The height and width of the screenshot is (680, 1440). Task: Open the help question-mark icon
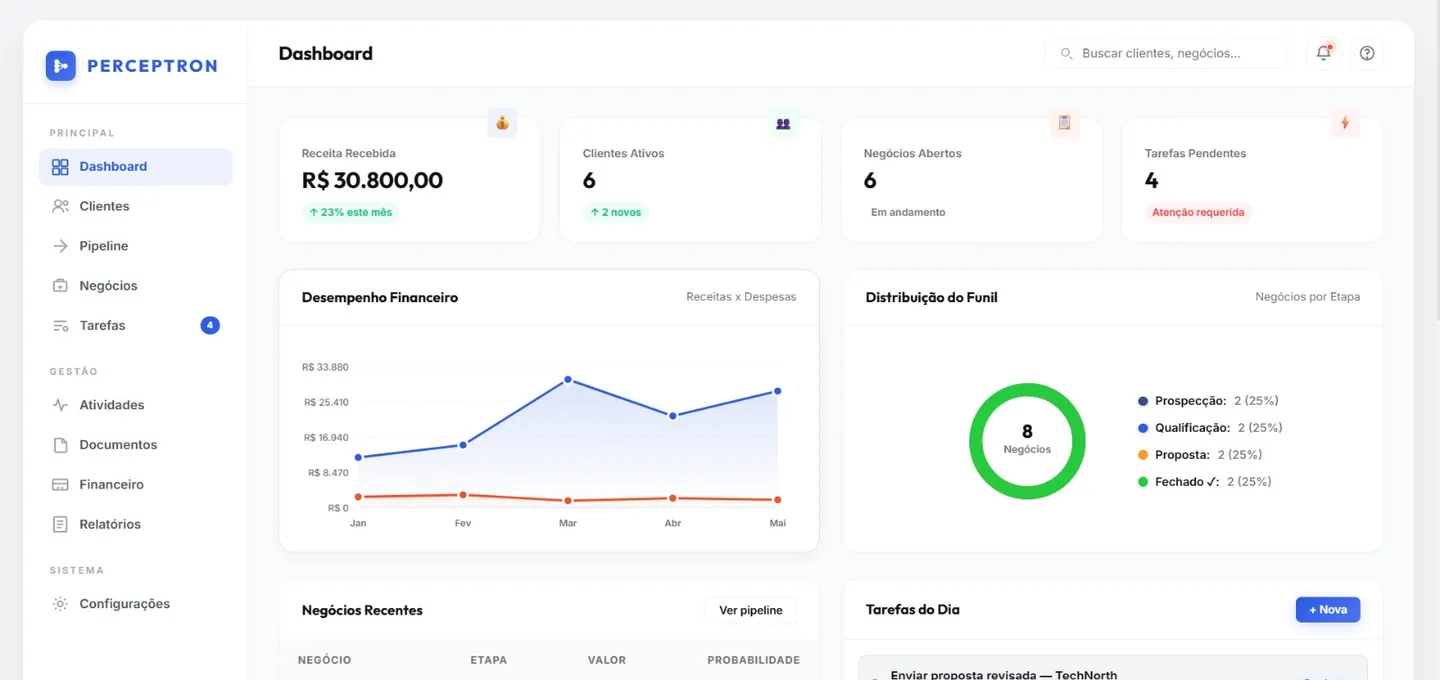click(1367, 53)
